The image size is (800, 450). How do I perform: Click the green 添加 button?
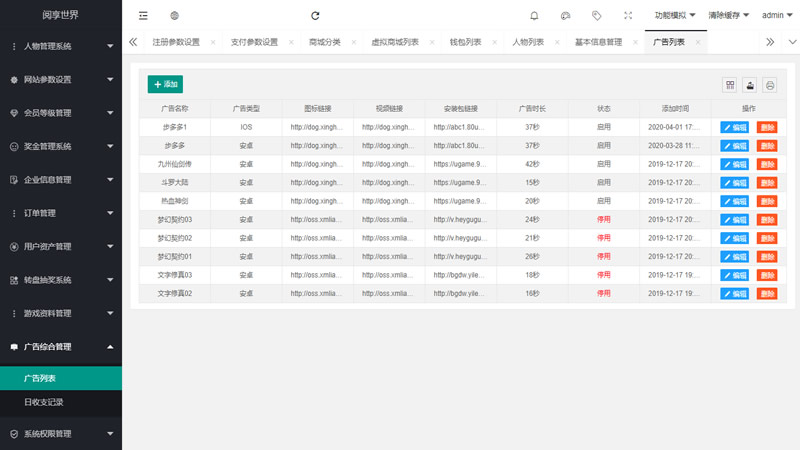click(165, 85)
